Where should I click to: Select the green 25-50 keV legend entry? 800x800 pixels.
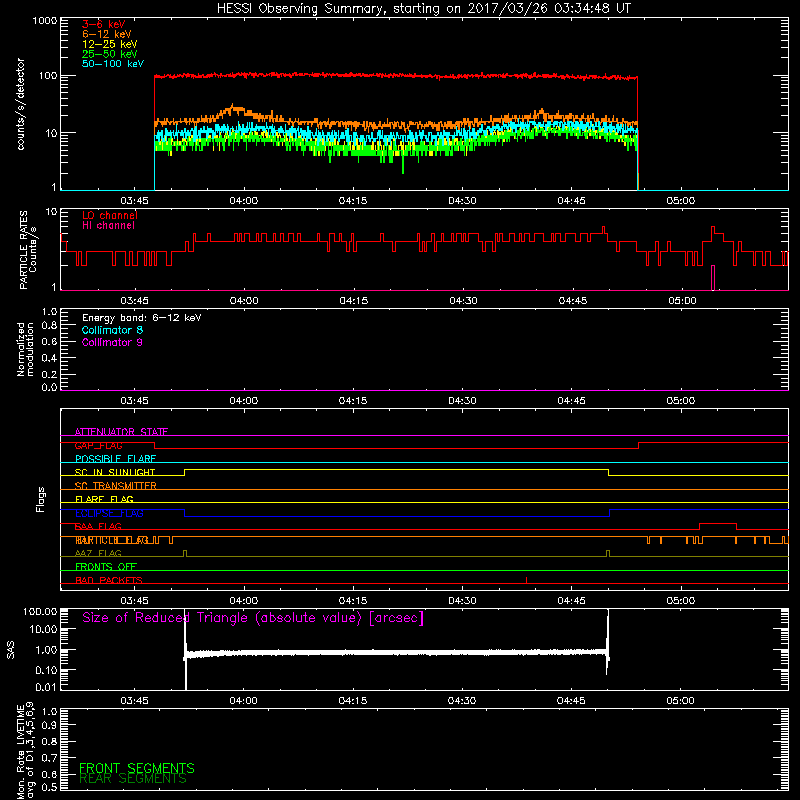[110, 54]
